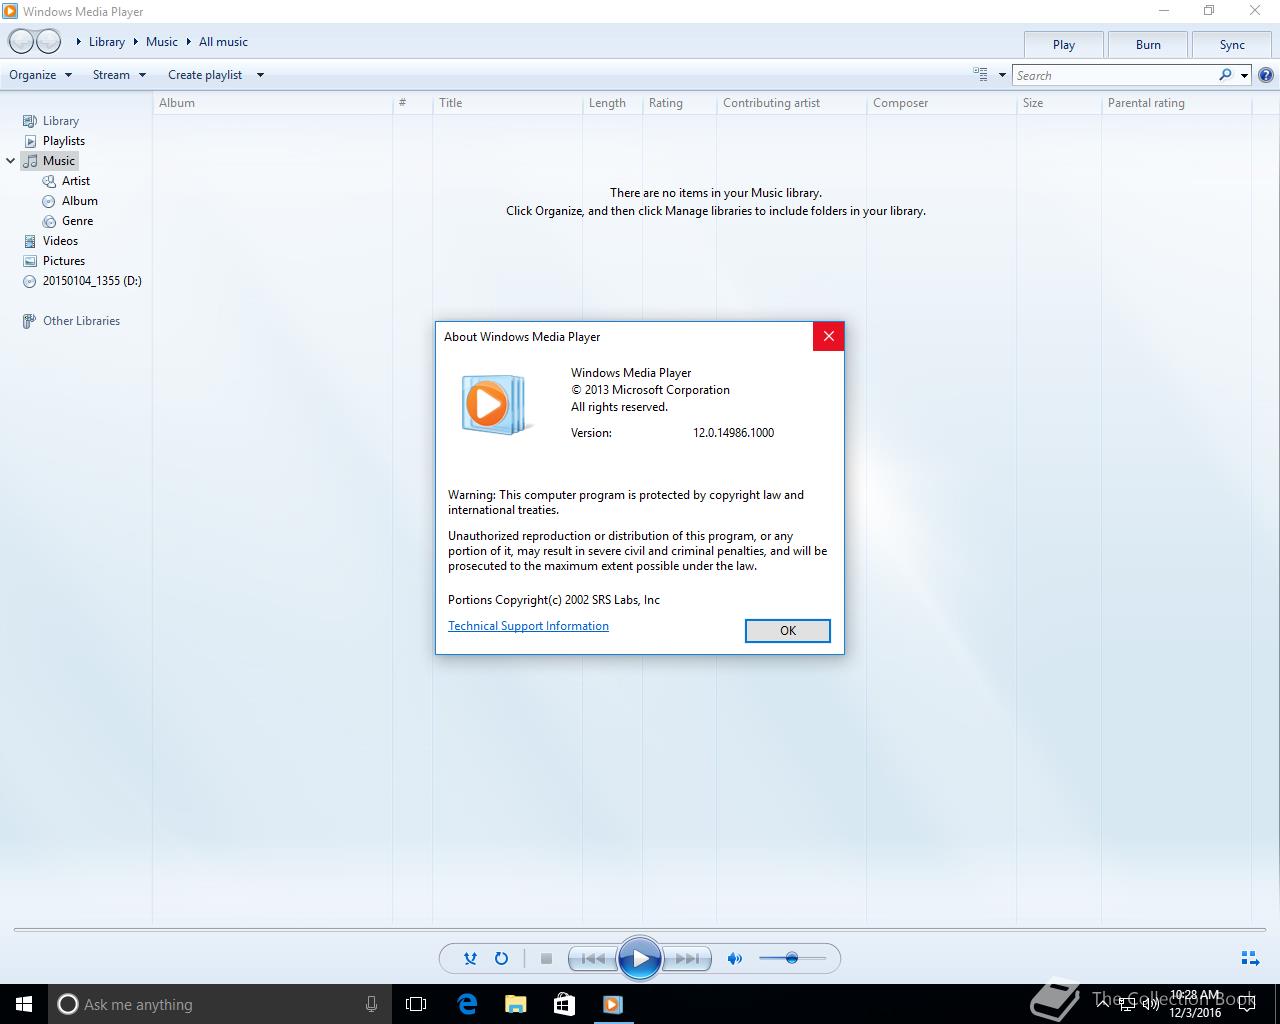1280x1024 pixels.
Task: Click the Stop playback button
Action: tap(546, 958)
